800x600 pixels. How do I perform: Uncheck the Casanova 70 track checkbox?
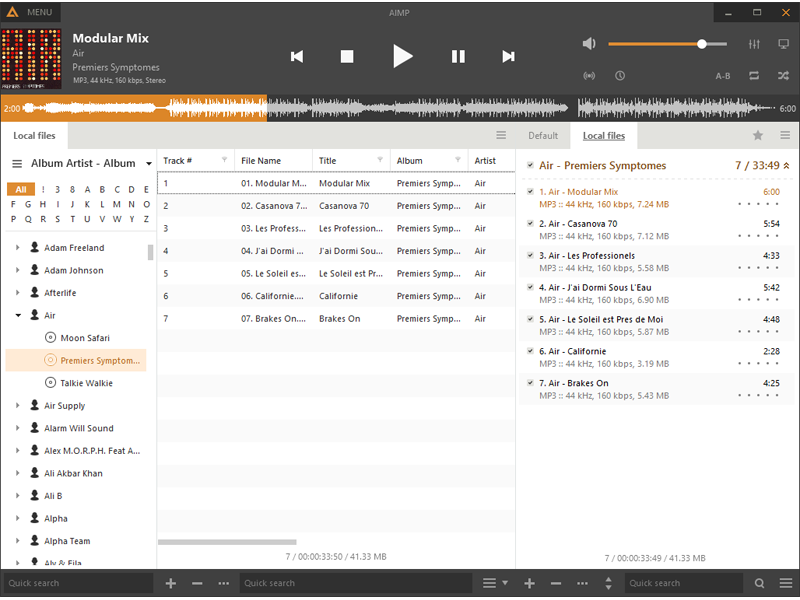(530, 223)
